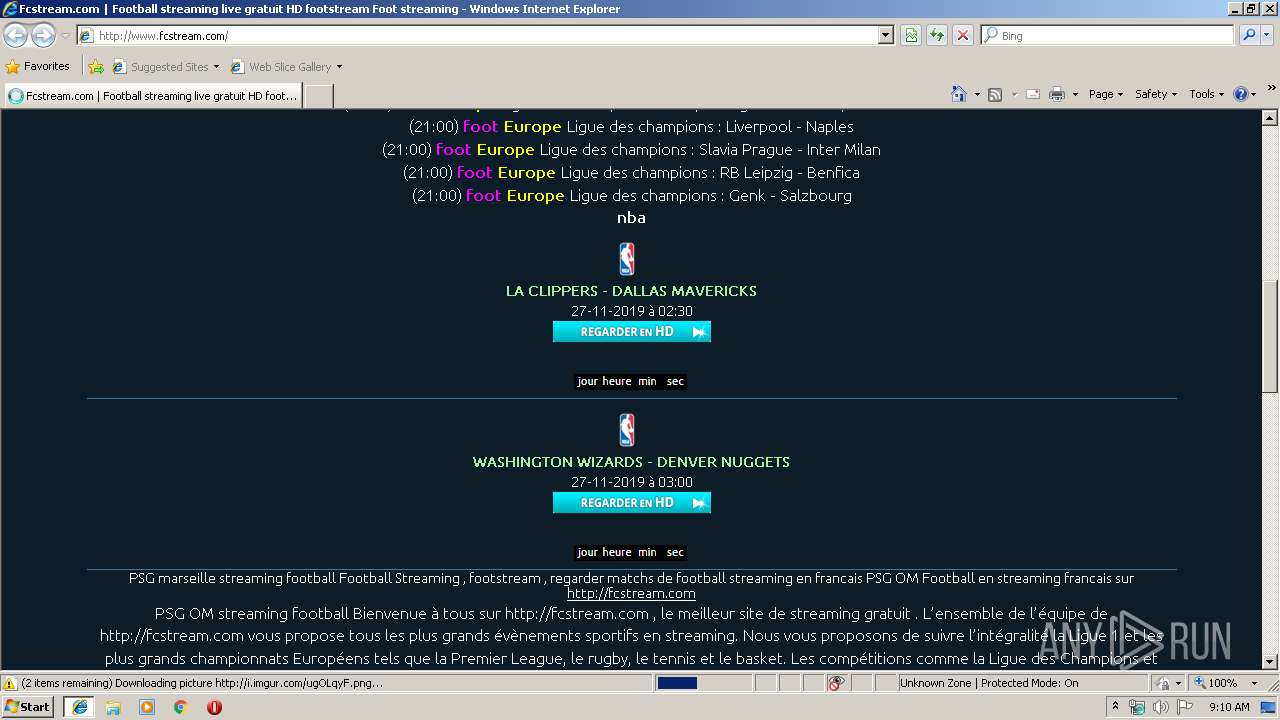Expand the address bar history dropdown

886,35
